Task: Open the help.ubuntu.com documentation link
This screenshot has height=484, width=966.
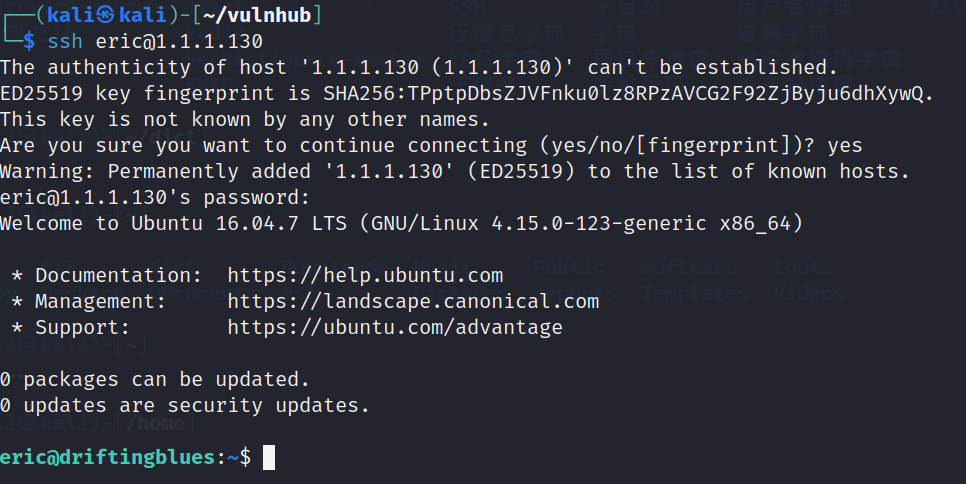Action: coord(365,275)
